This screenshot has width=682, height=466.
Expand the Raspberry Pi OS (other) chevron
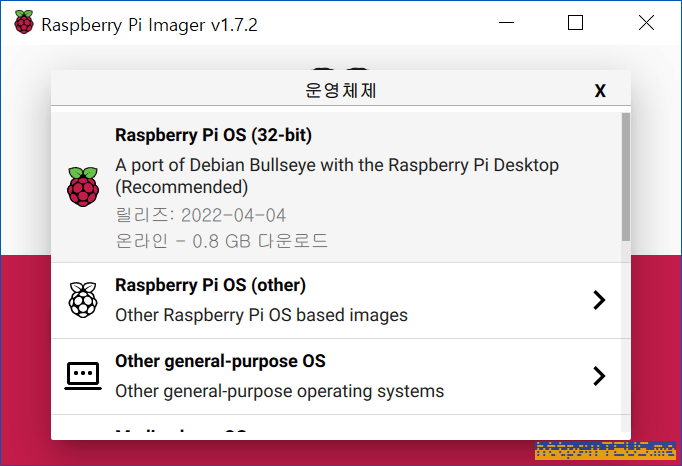tap(599, 300)
